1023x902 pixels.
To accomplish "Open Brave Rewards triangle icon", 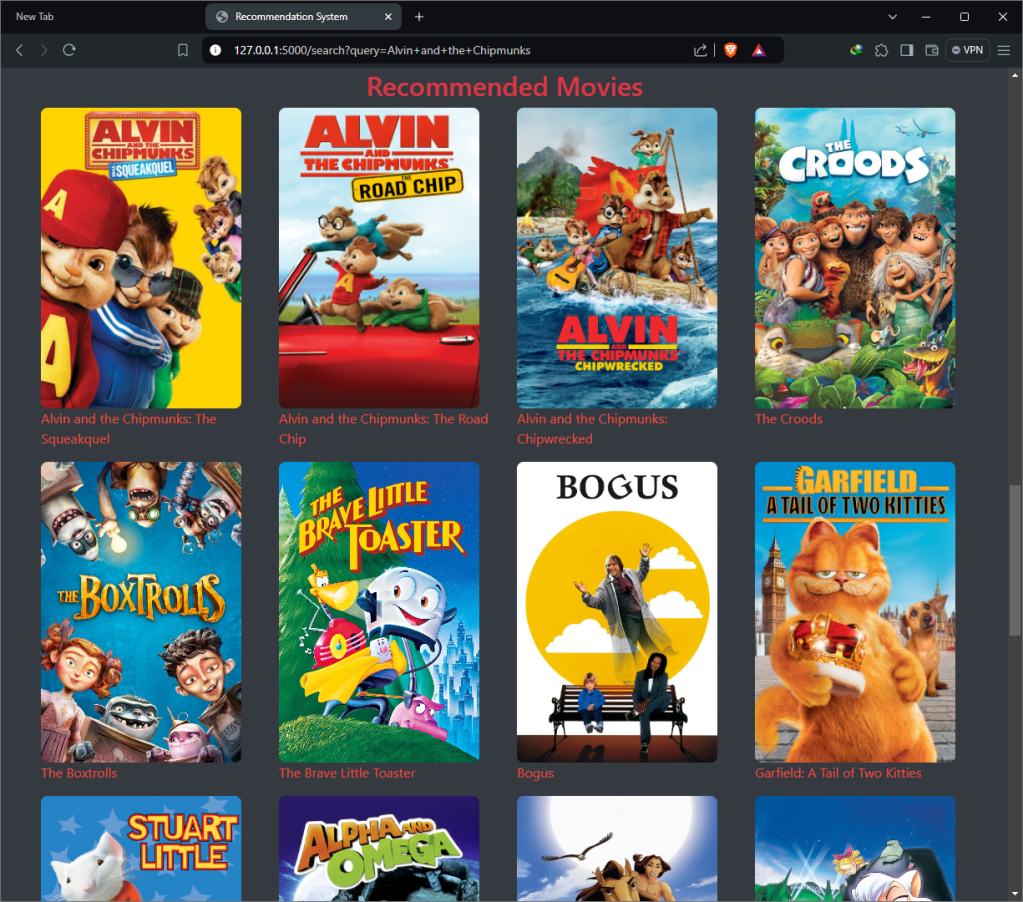I will coord(759,50).
